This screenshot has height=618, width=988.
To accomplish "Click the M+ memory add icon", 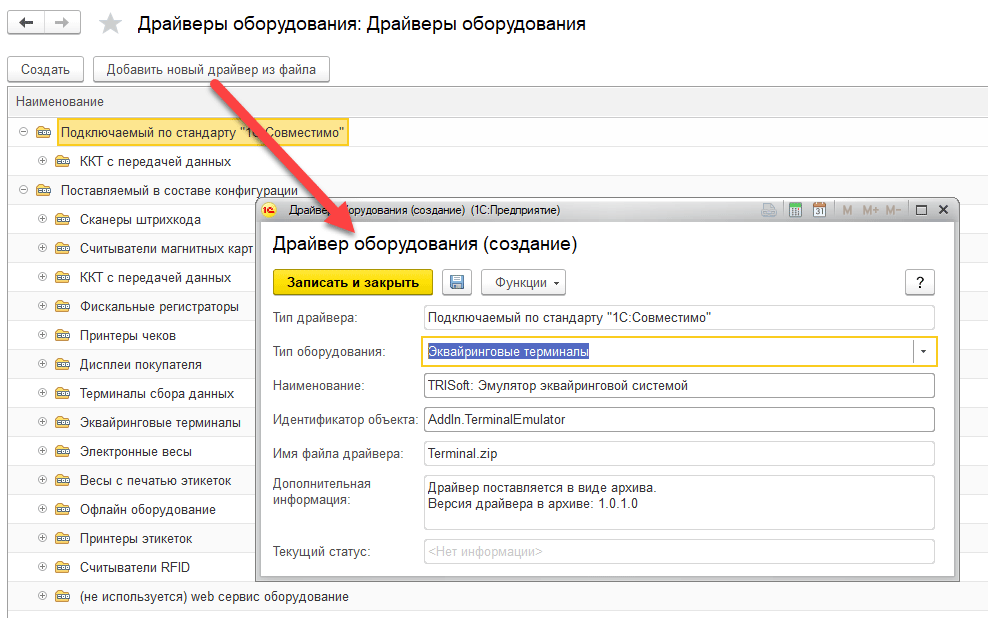I will point(869,210).
